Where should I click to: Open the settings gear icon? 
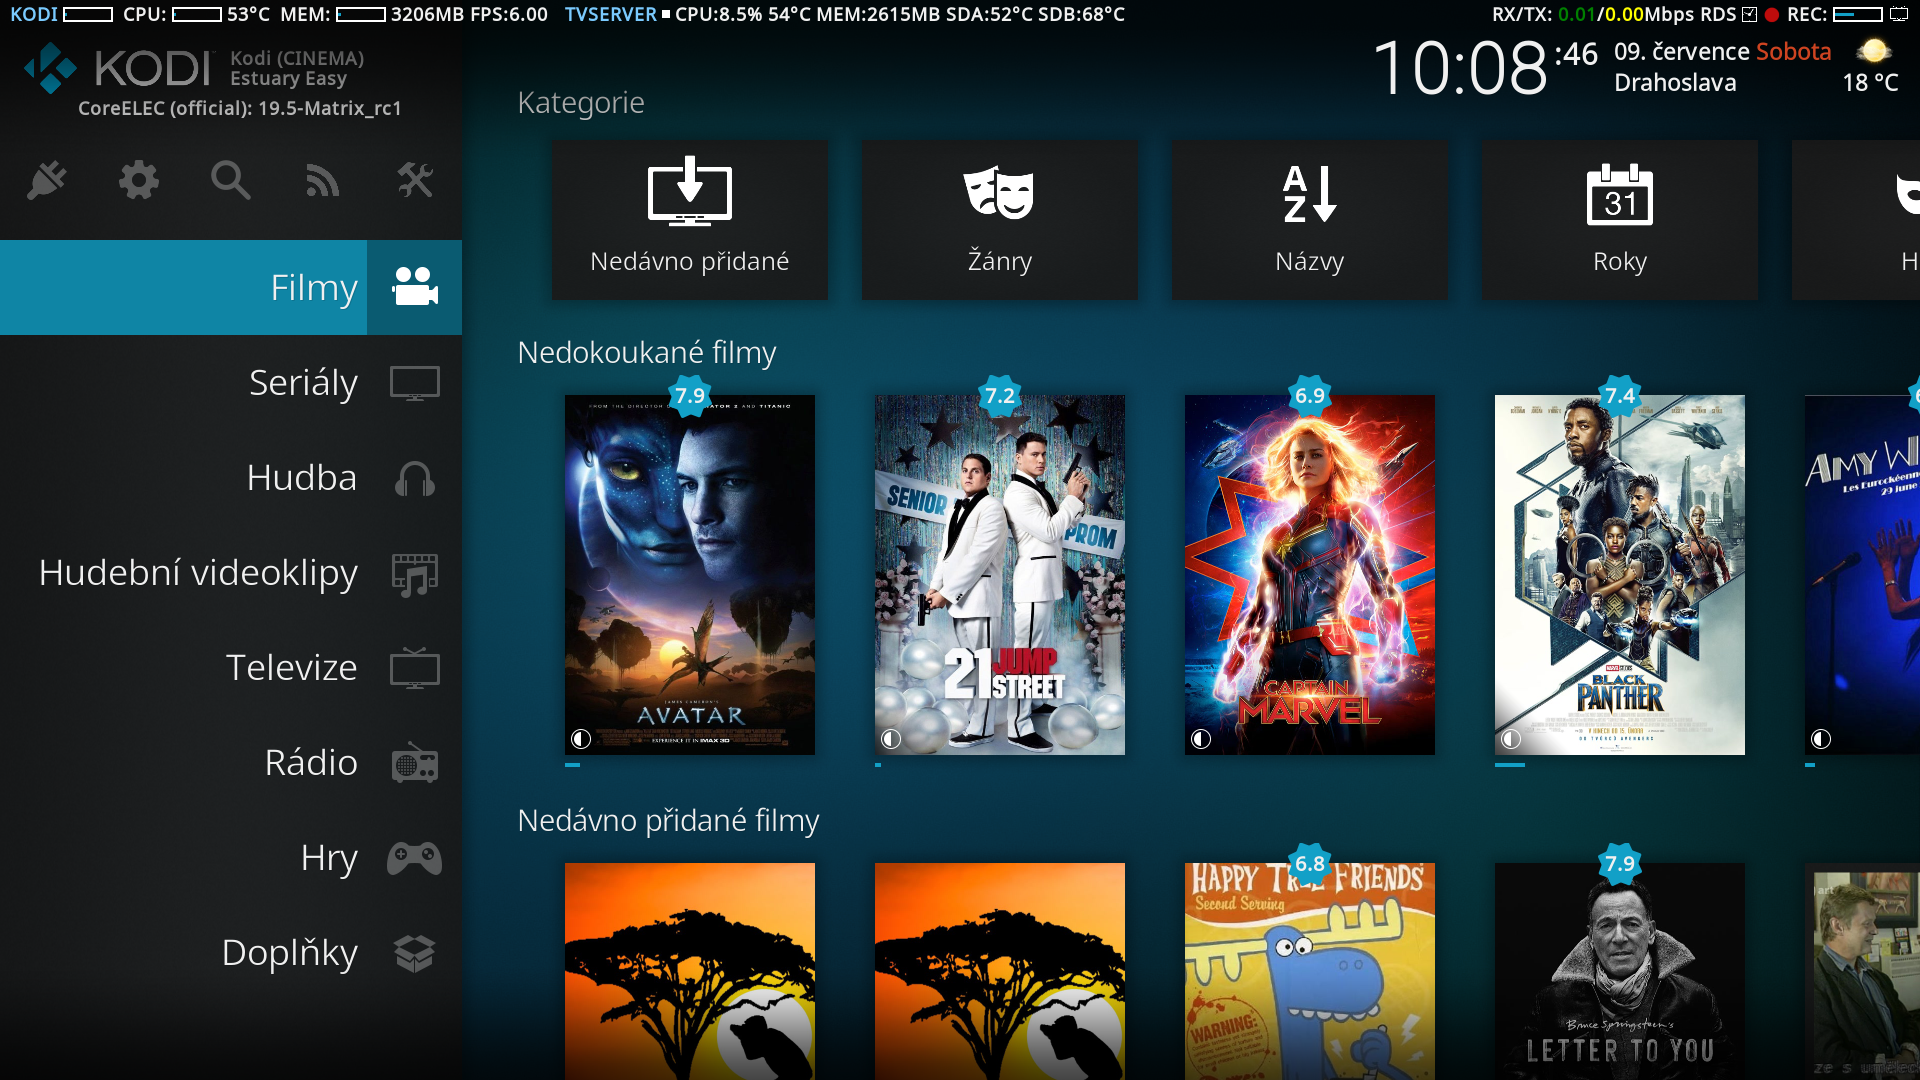click(x=139, y=181)
